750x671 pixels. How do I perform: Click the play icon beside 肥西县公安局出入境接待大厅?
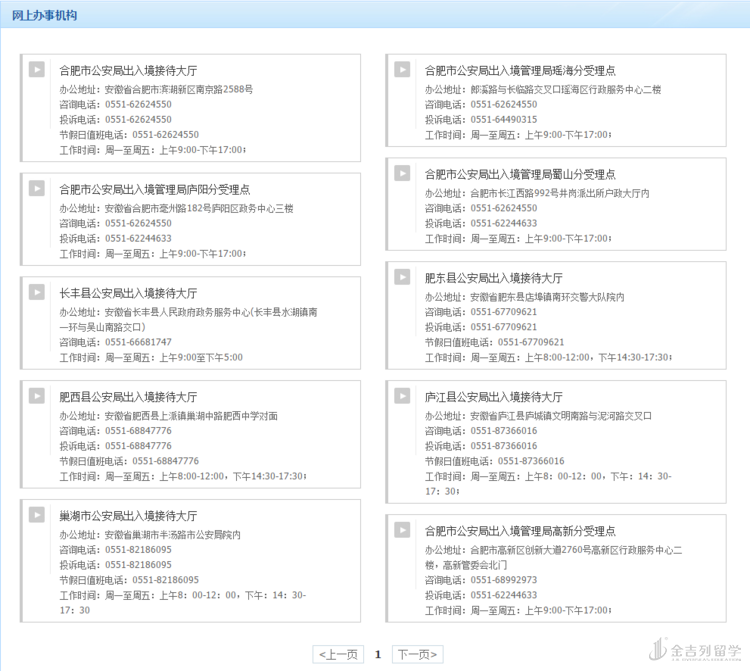(37, 396)
